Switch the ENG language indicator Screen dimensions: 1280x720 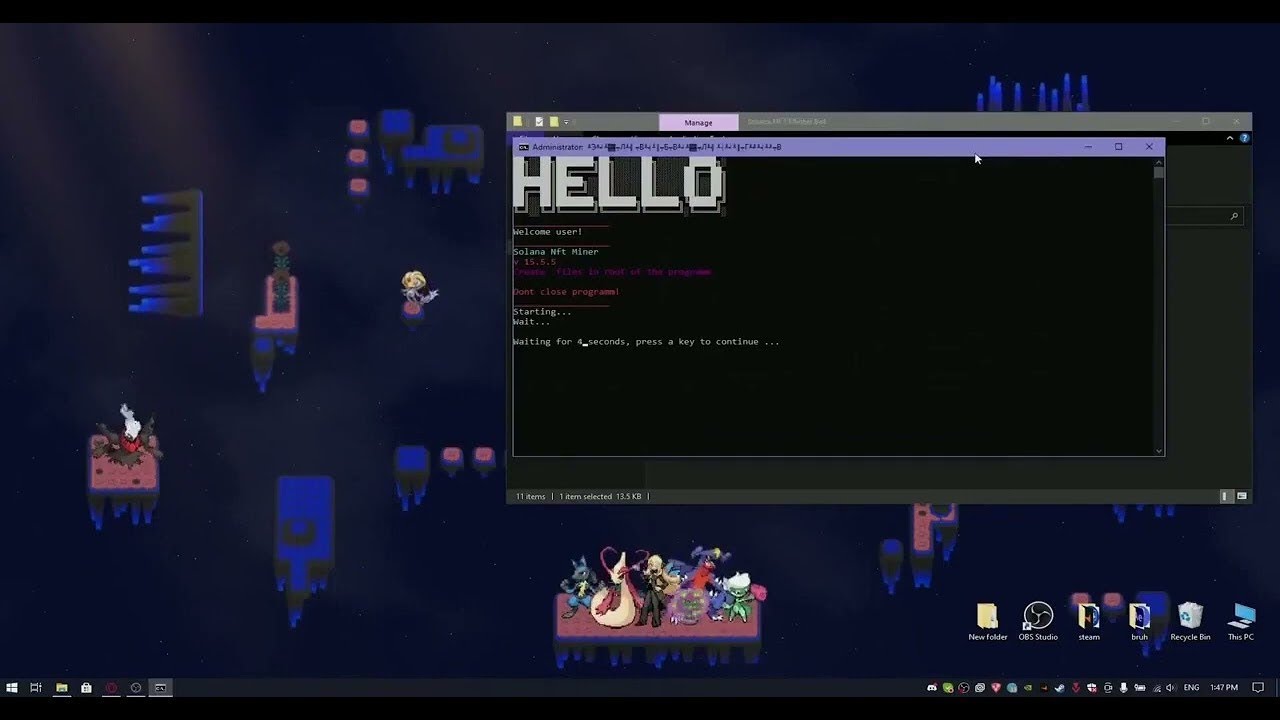[1191, 688]
